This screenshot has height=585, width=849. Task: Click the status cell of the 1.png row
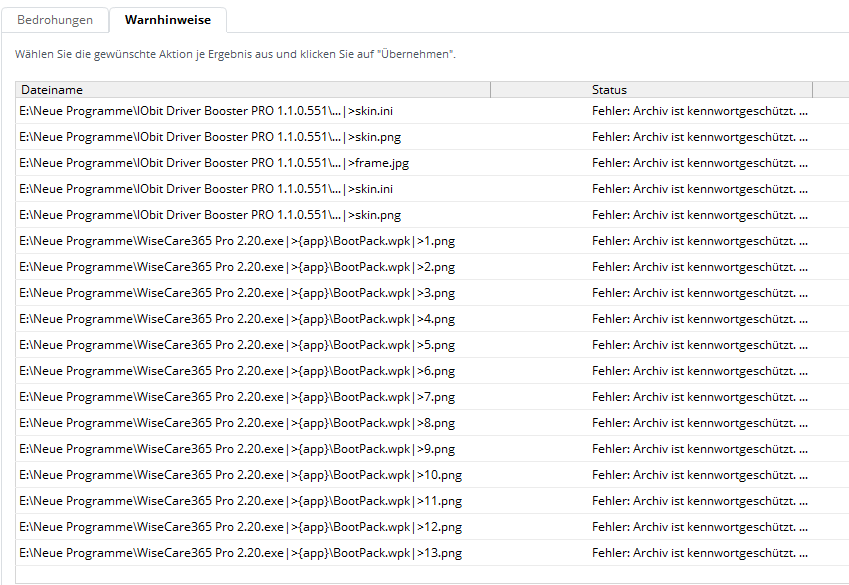point(700,241)
